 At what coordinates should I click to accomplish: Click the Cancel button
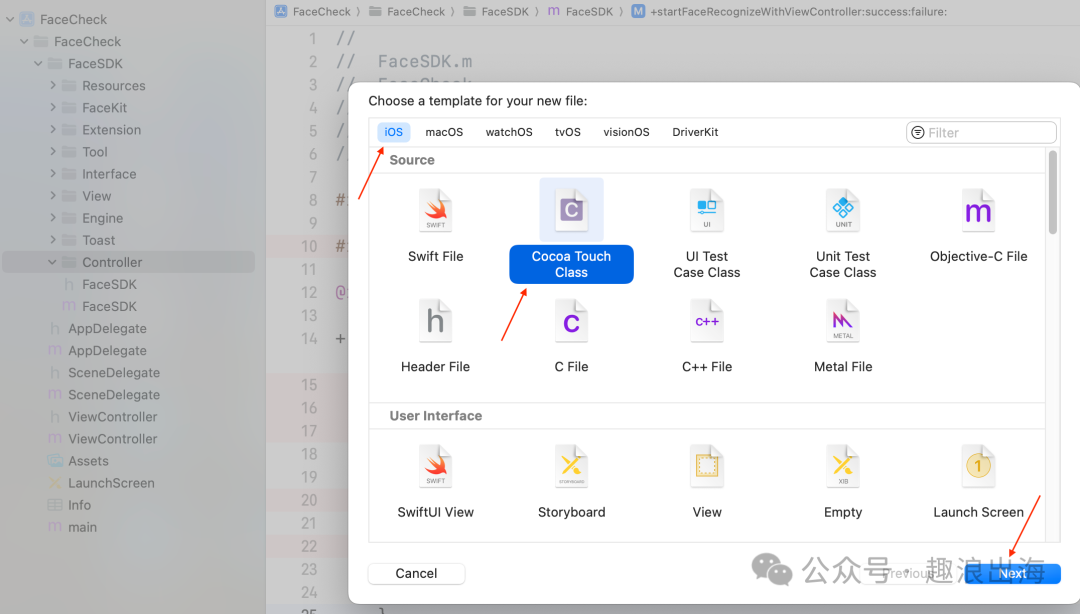pyautogui.click(x=416, y=573)
